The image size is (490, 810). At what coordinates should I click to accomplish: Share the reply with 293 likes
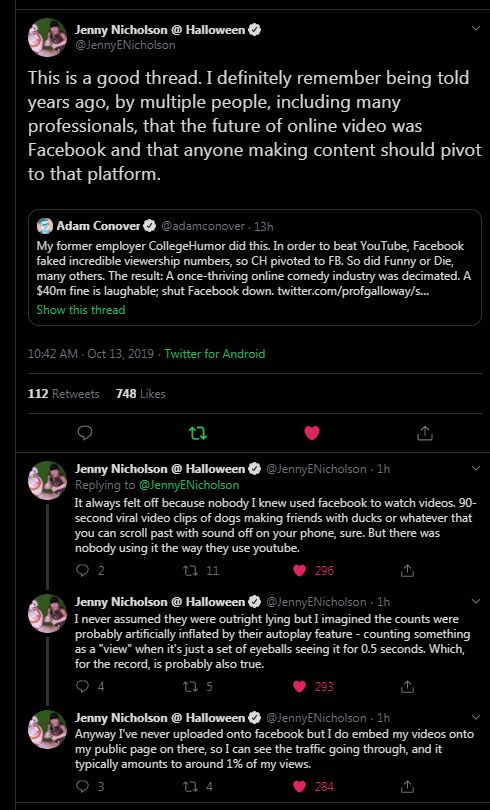point(407,687)
